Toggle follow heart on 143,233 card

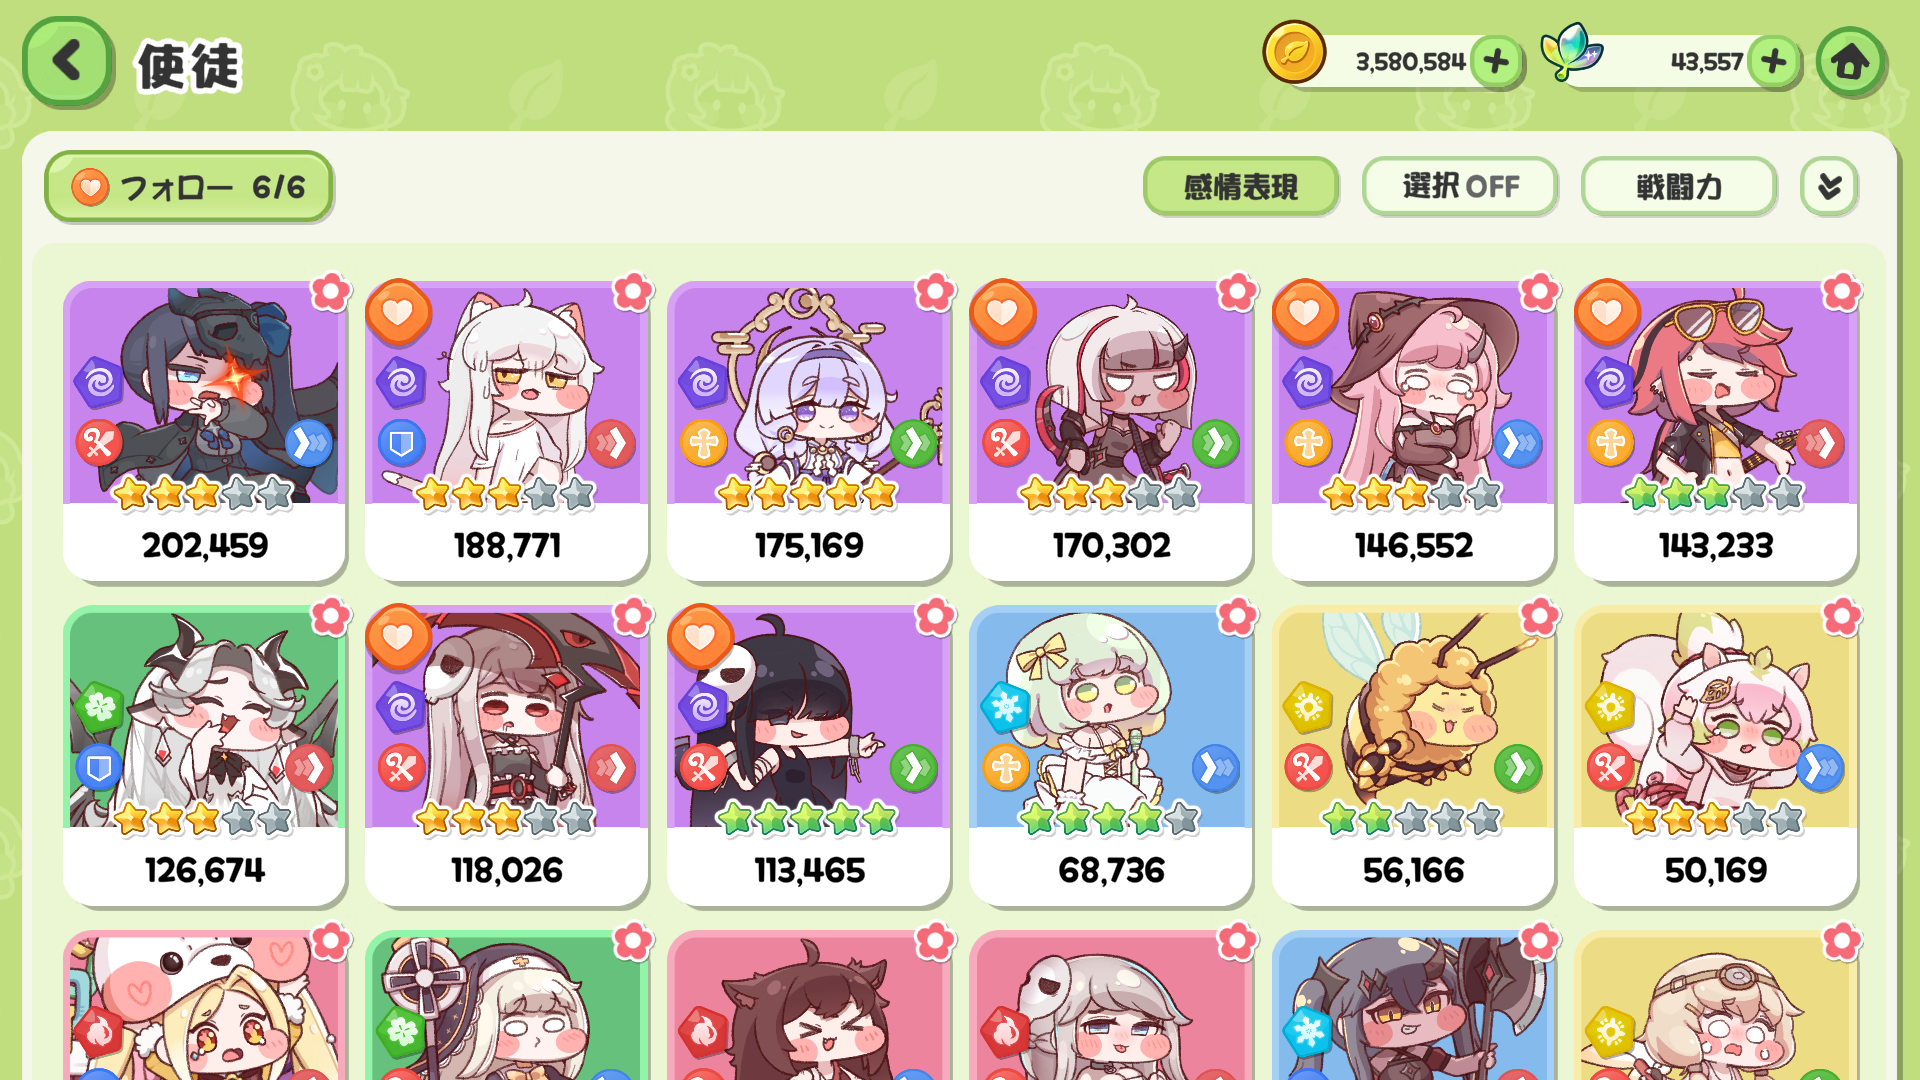pos(1607,313)
